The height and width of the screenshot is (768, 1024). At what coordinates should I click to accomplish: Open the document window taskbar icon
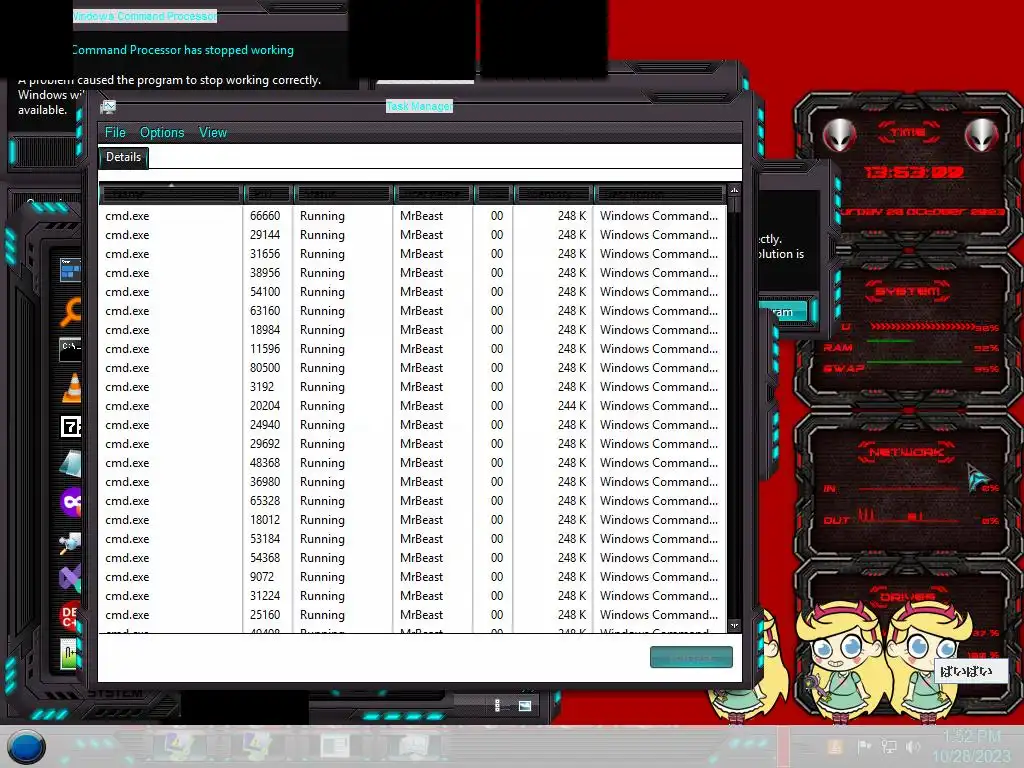(x=335, y=746)
